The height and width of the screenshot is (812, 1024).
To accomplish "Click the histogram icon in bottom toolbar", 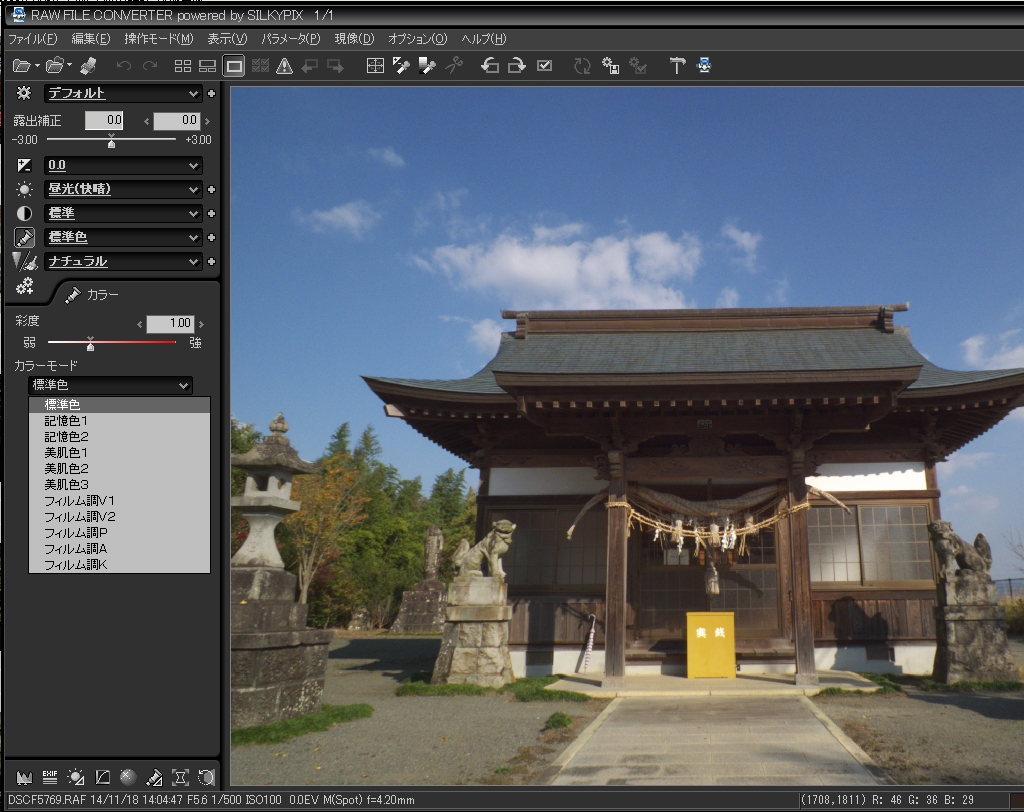I will tap(24, 776).
